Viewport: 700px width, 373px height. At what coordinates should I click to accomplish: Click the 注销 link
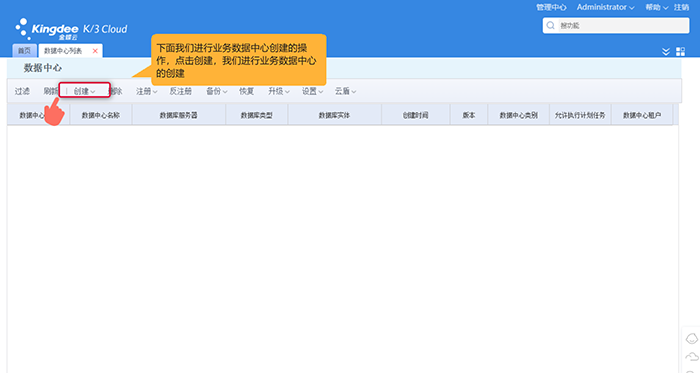[x=681, y=7]
